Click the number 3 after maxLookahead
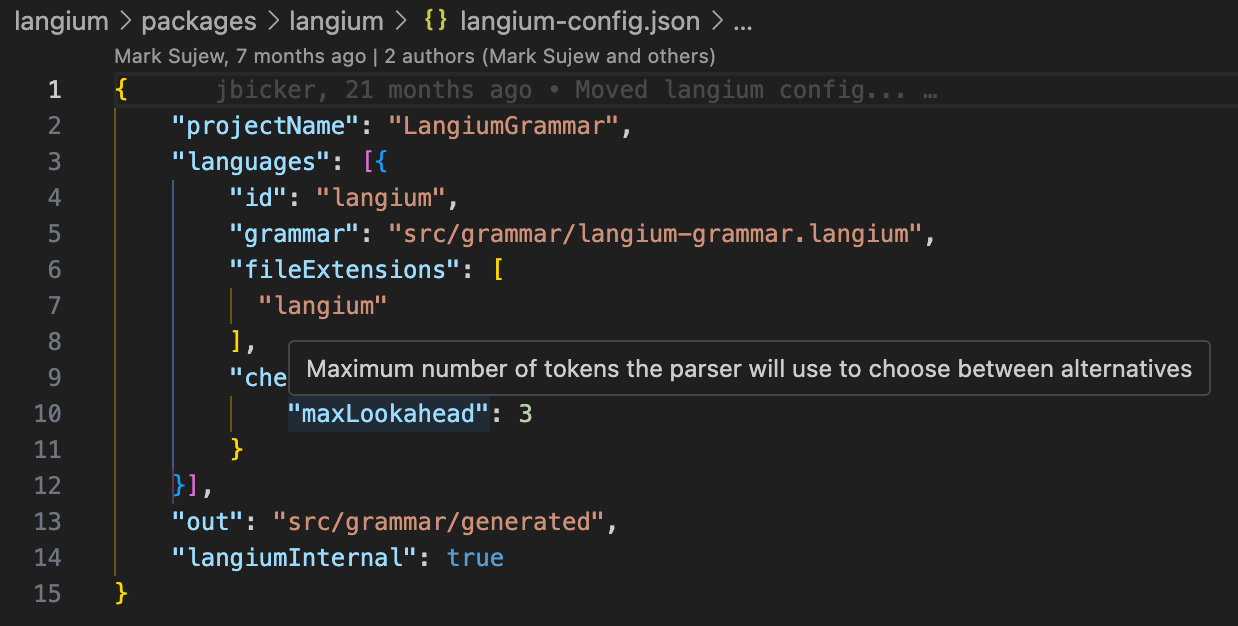The image size is (1238, 626). 527,413
